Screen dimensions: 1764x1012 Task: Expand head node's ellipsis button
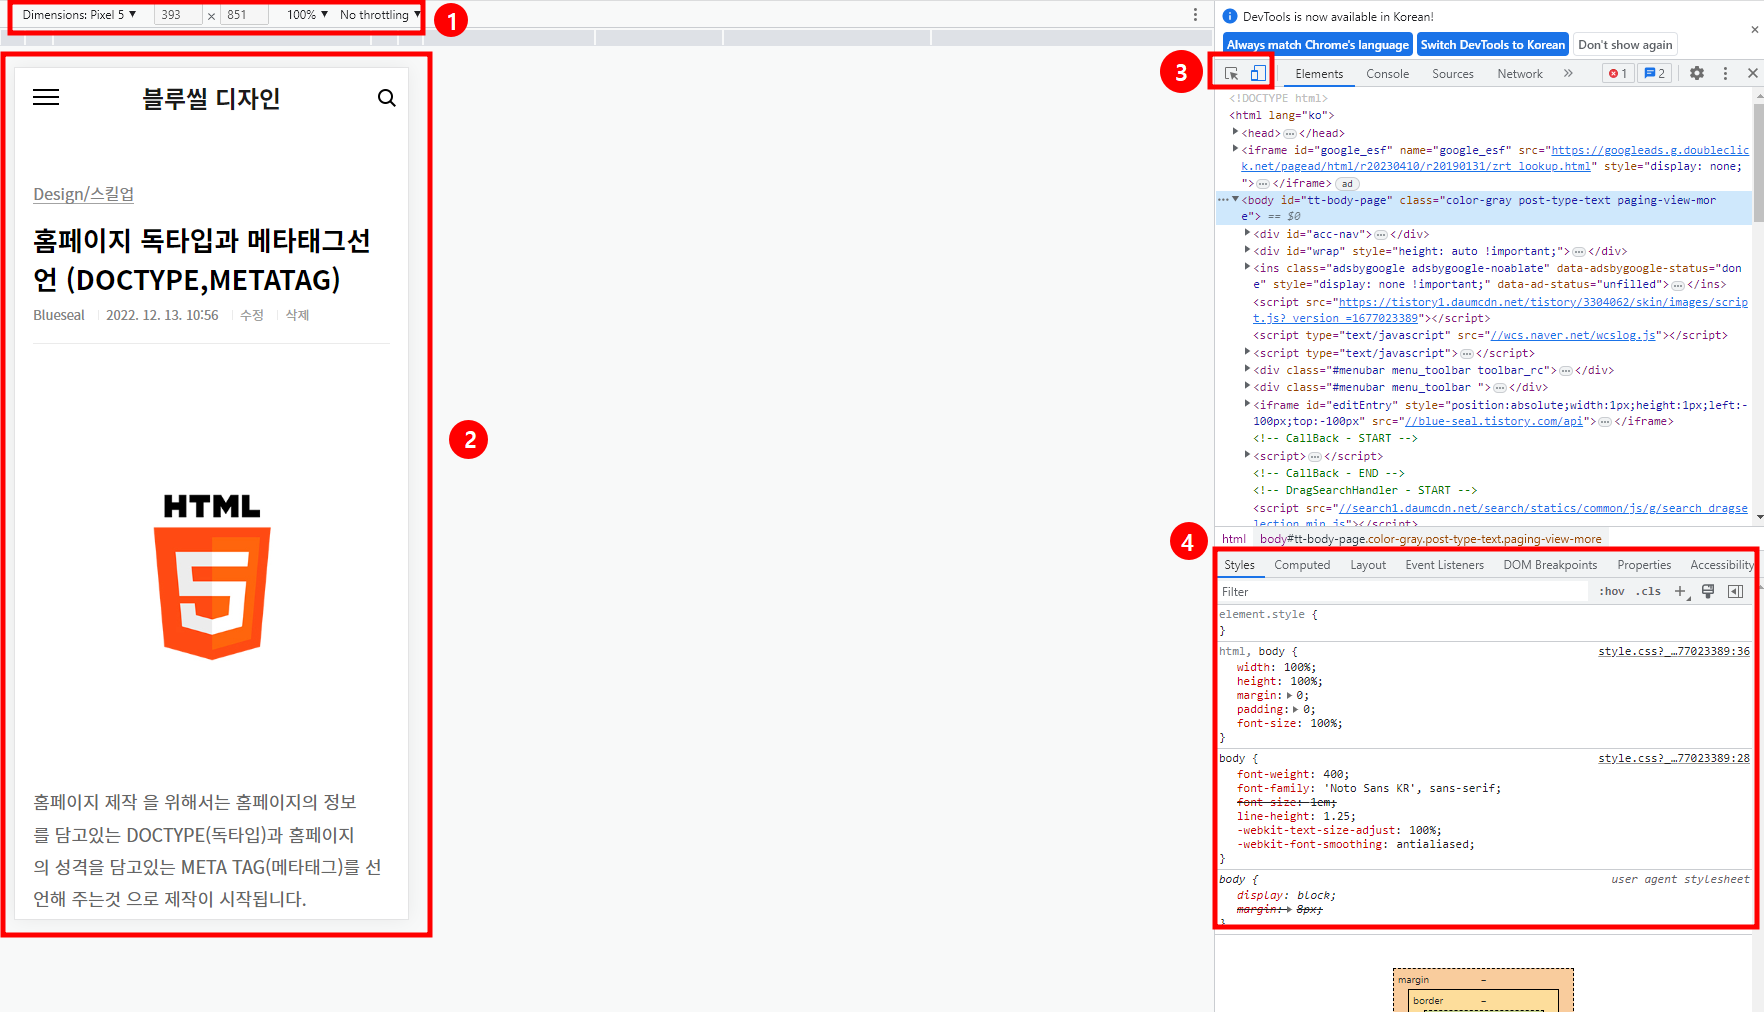pyautogui.click(x=1290, y=133)
